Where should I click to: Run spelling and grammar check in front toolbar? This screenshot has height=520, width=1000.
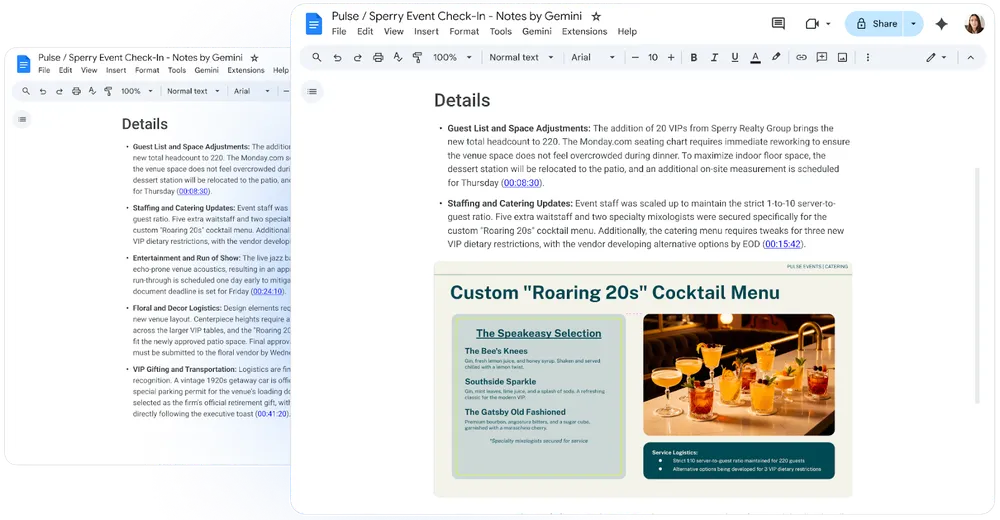397,57
